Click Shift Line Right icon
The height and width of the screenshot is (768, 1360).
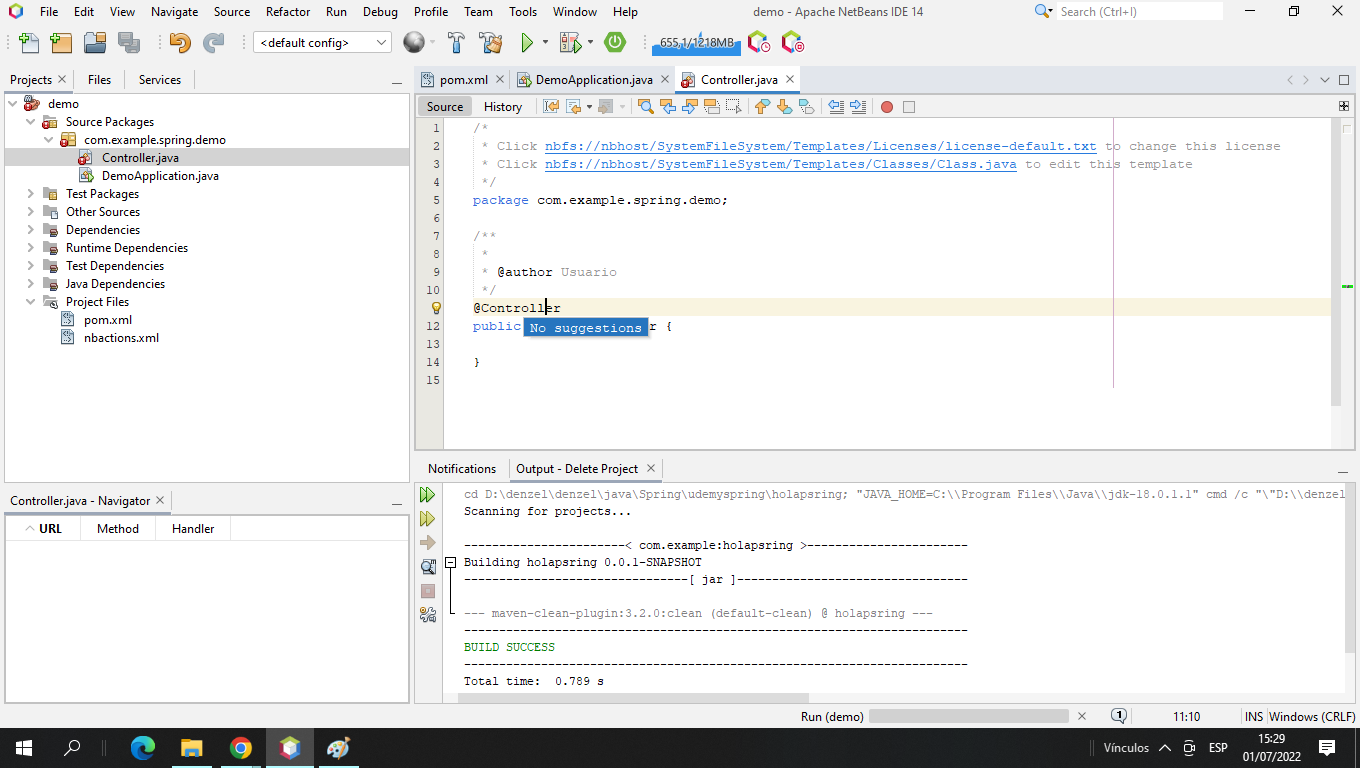click(x=857, y=107)
